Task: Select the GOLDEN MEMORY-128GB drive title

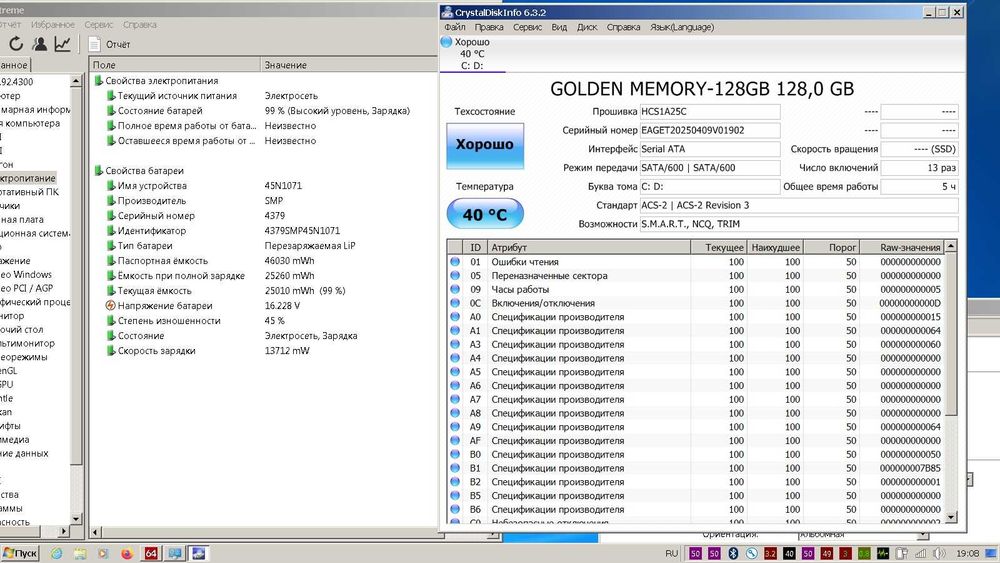Action: coord(702,89)
